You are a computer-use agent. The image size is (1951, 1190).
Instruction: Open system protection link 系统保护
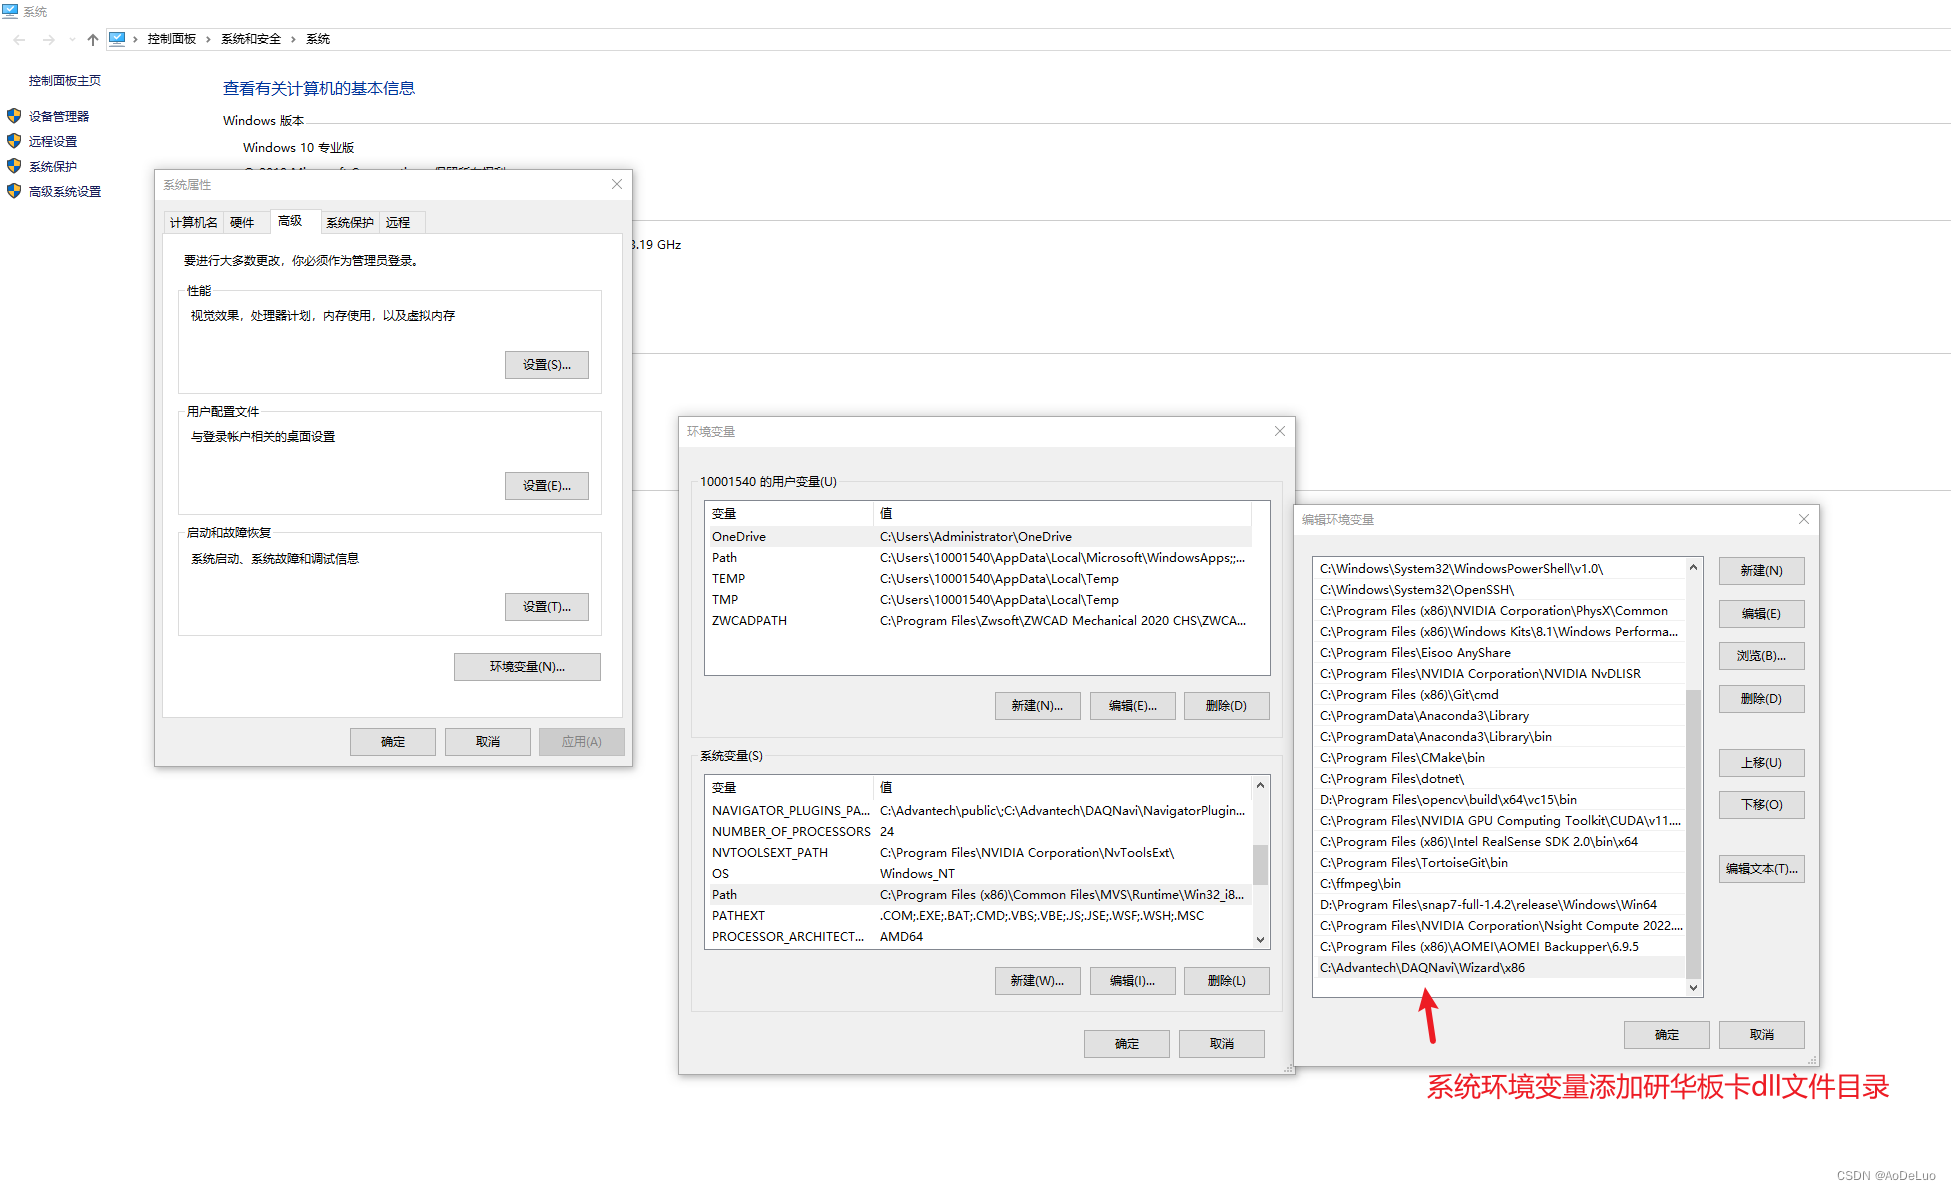53,166
